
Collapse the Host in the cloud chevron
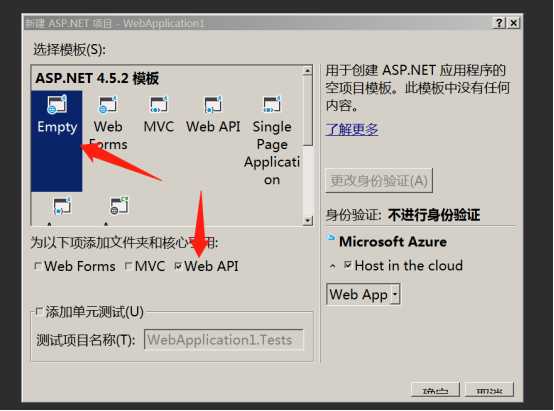pyautogui.click(x=332, y=266)
